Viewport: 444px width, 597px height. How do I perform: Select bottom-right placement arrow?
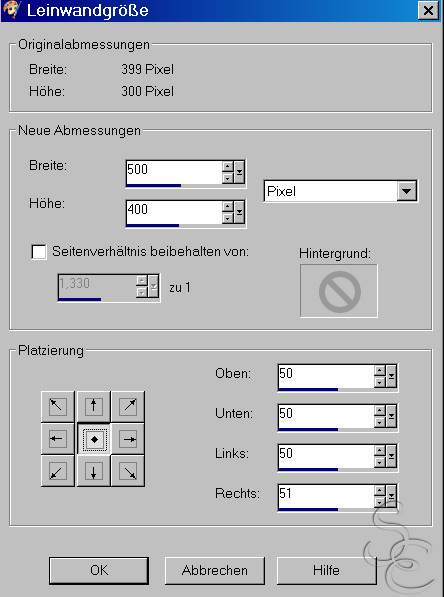[x=128, y=471]
